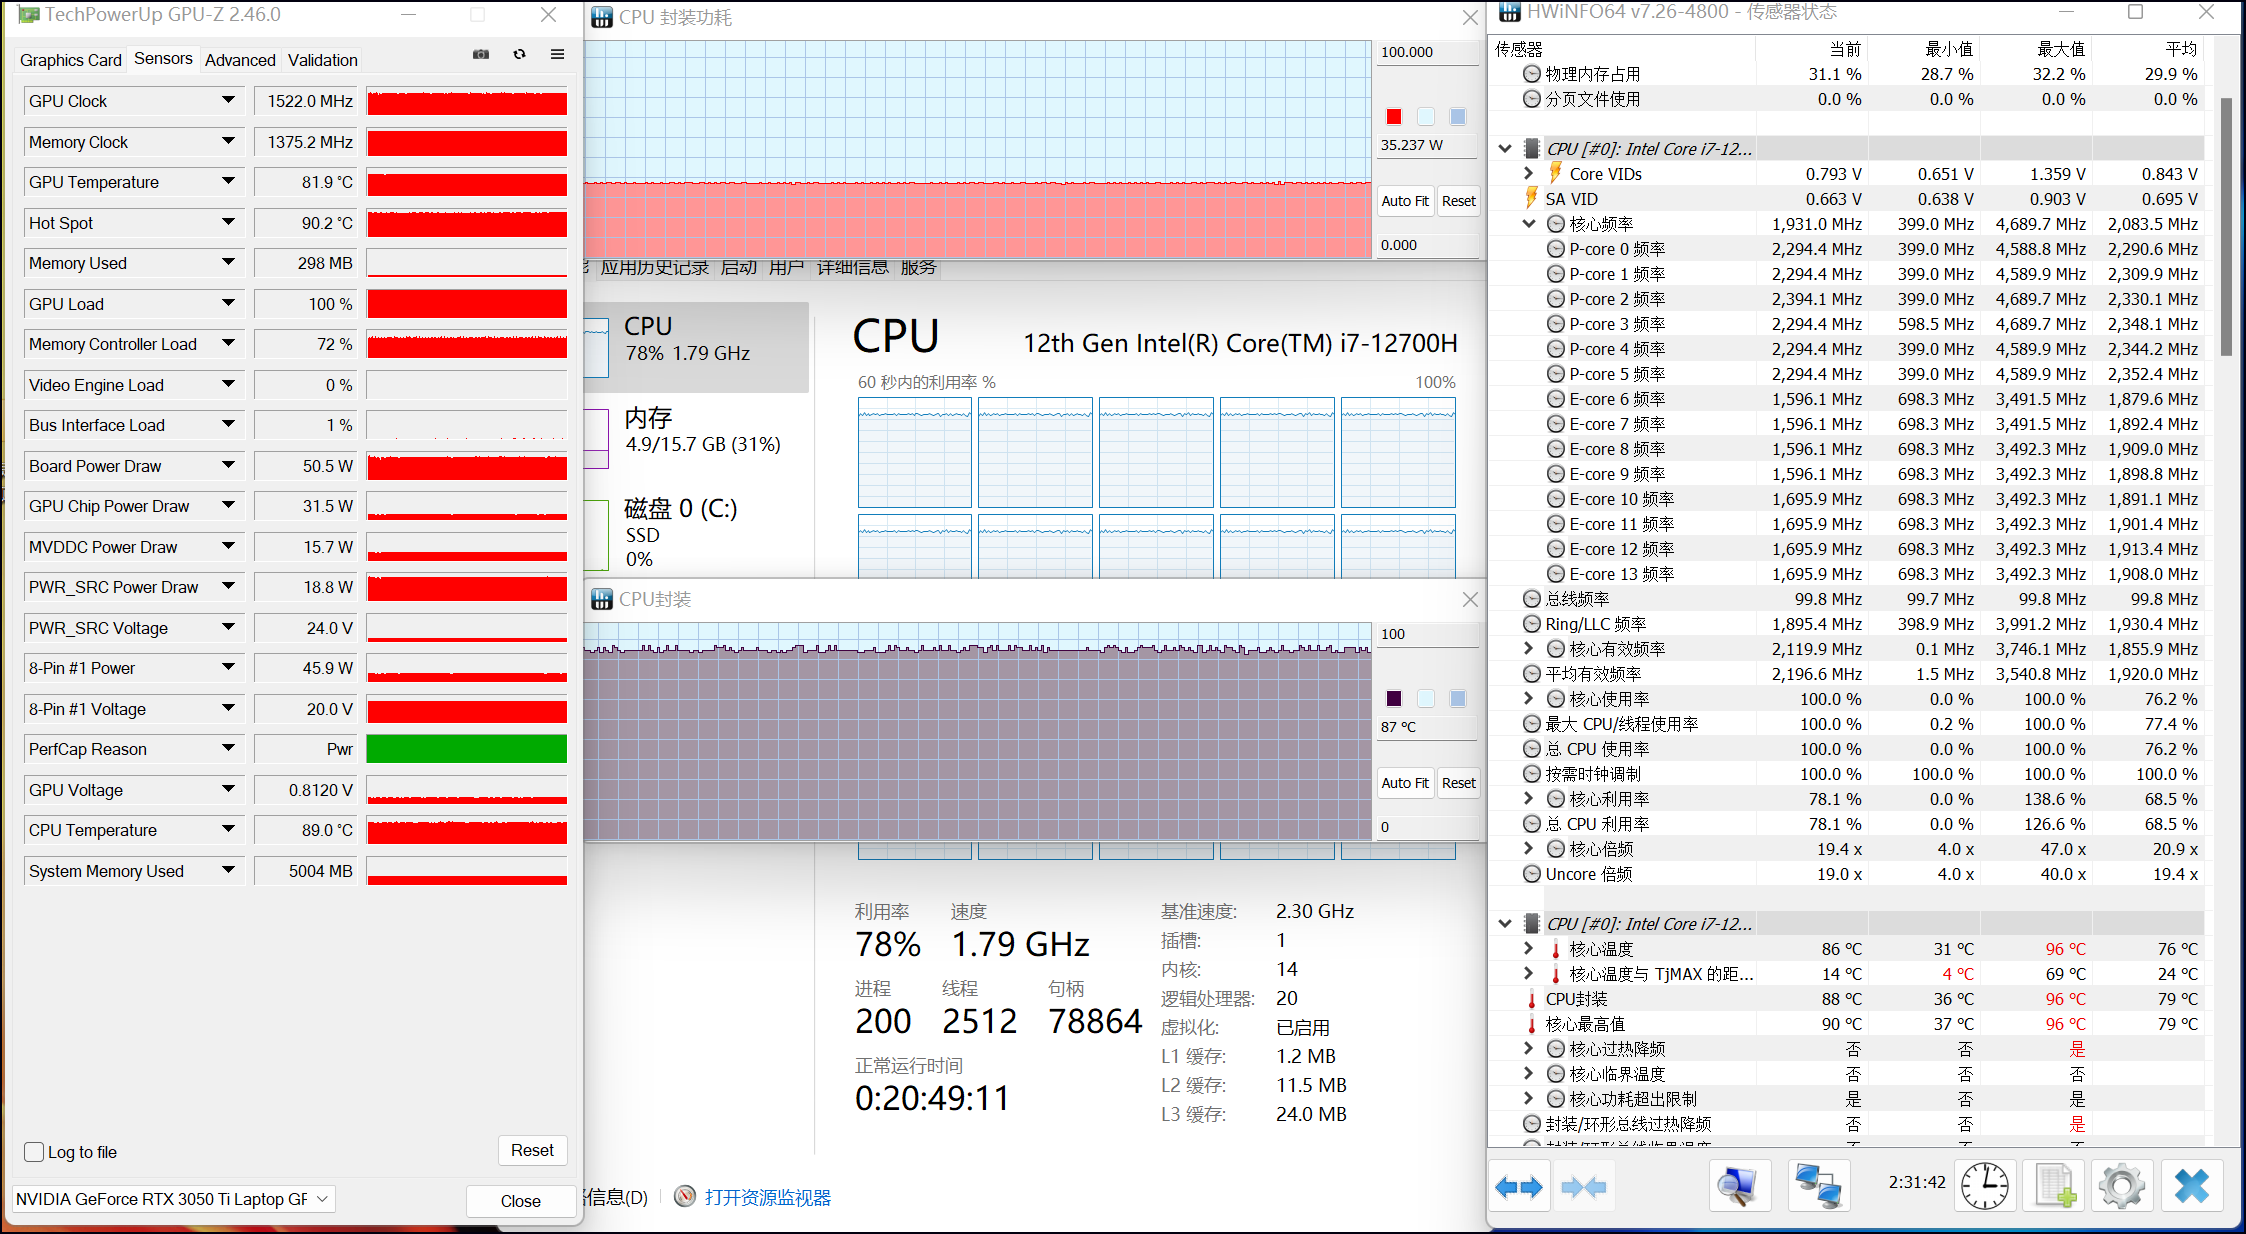Switch to the Validation tab
This screenshot has height=1234, width=2246.
[x=322, y=60]
